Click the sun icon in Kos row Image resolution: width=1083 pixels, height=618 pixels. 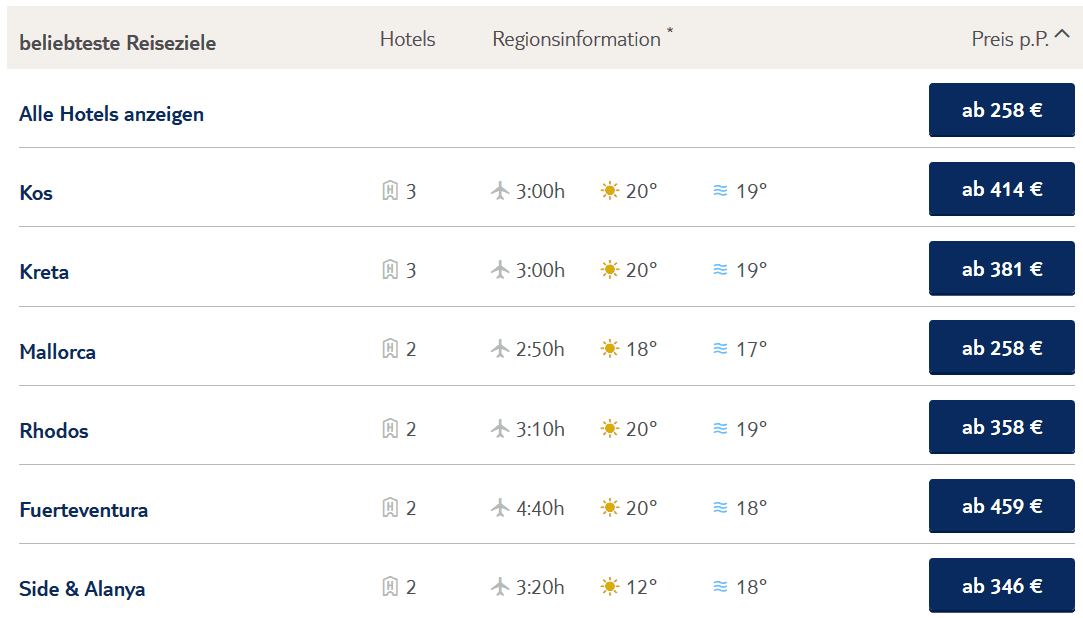tap(610, 191)
